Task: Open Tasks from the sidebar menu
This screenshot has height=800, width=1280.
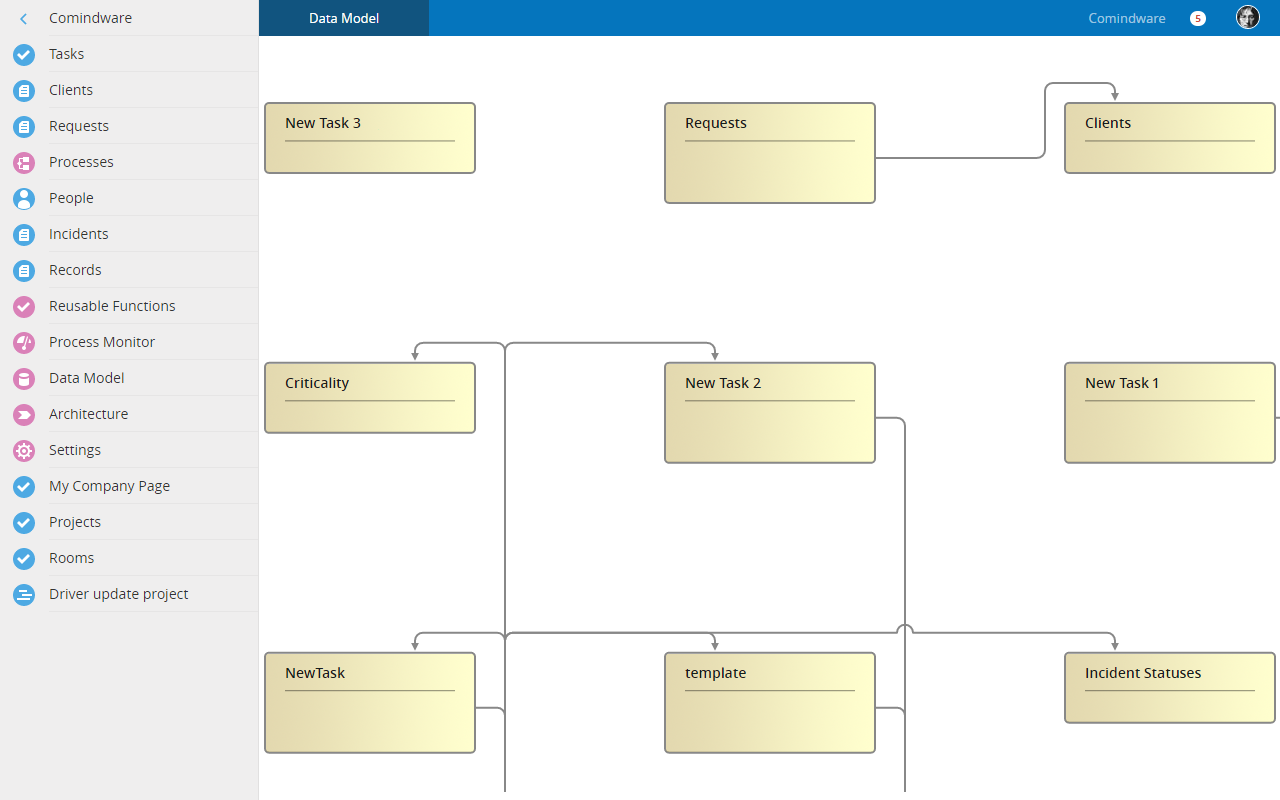Action: (129, 54)
